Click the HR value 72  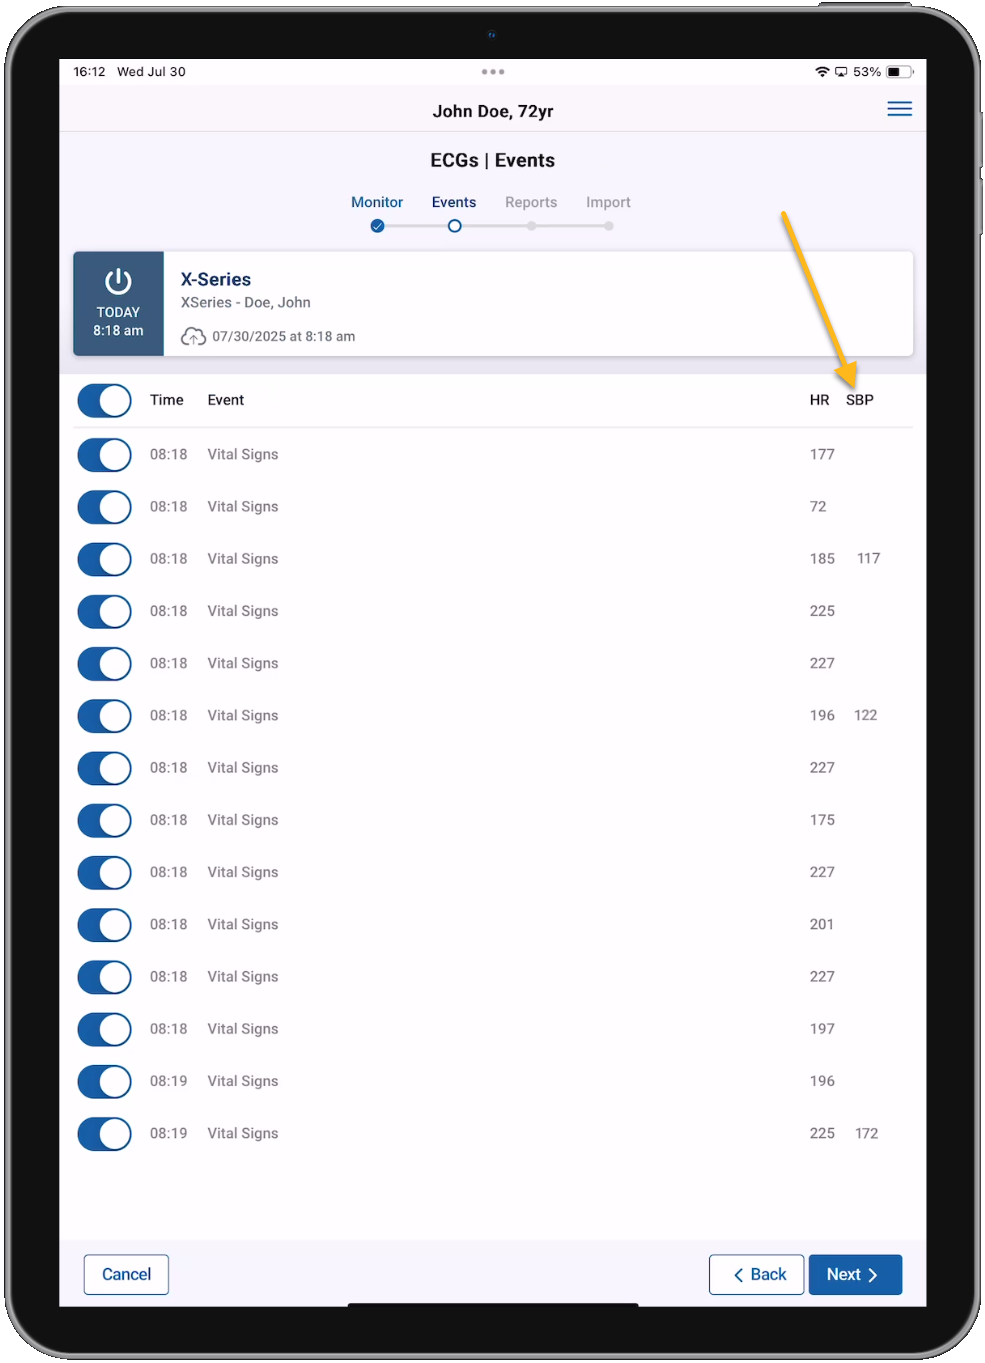click(818, 506)
